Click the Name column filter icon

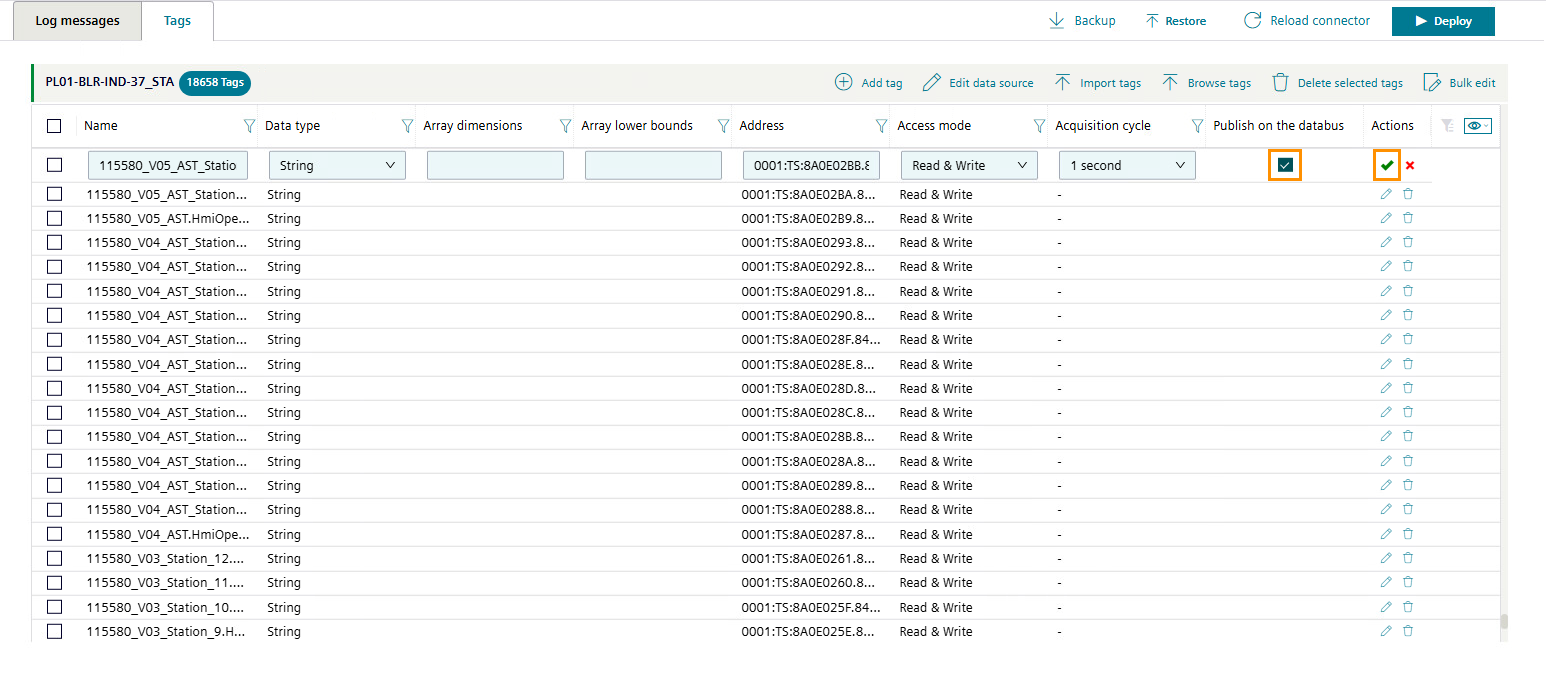pos(249,126)
